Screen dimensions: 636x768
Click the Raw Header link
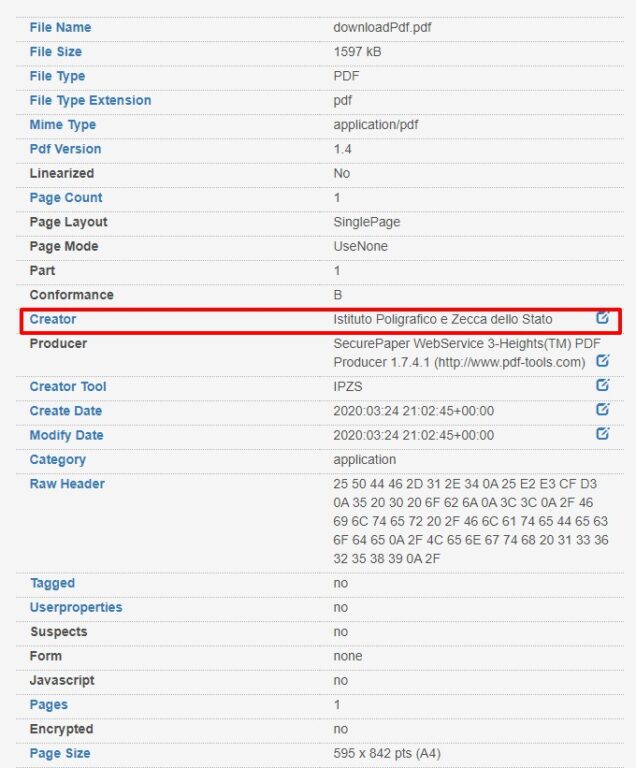[67, 484]
